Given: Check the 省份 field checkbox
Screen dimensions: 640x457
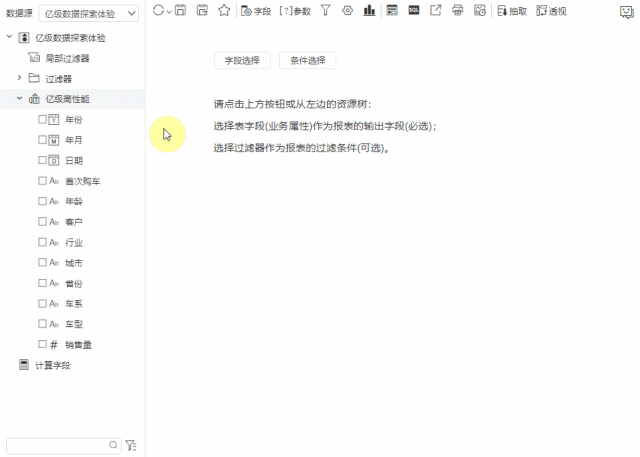Looking at the screenshot, I should point(42,283).
